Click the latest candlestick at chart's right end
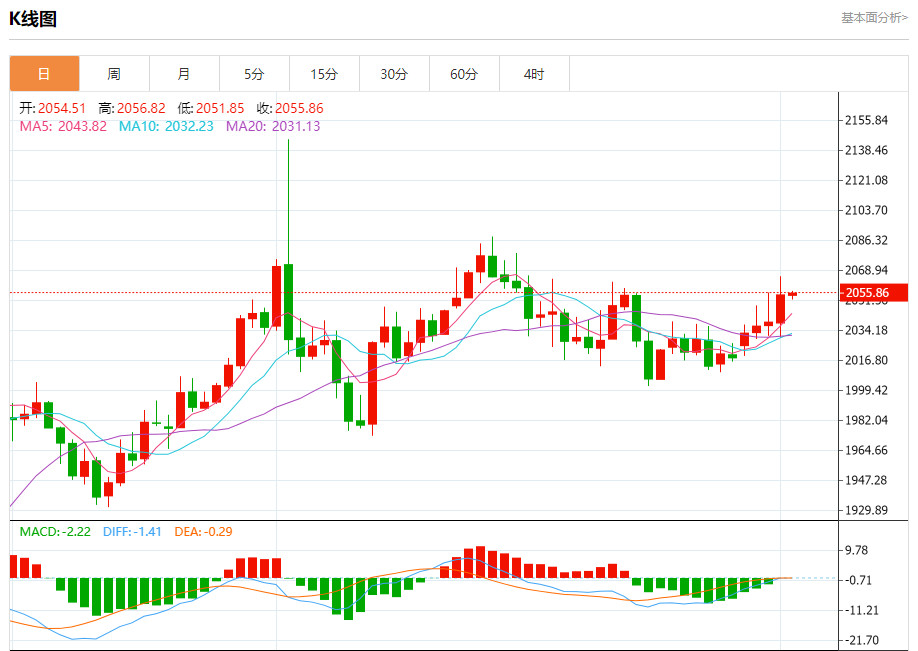 pyautogui.click(x=793, y=294)
